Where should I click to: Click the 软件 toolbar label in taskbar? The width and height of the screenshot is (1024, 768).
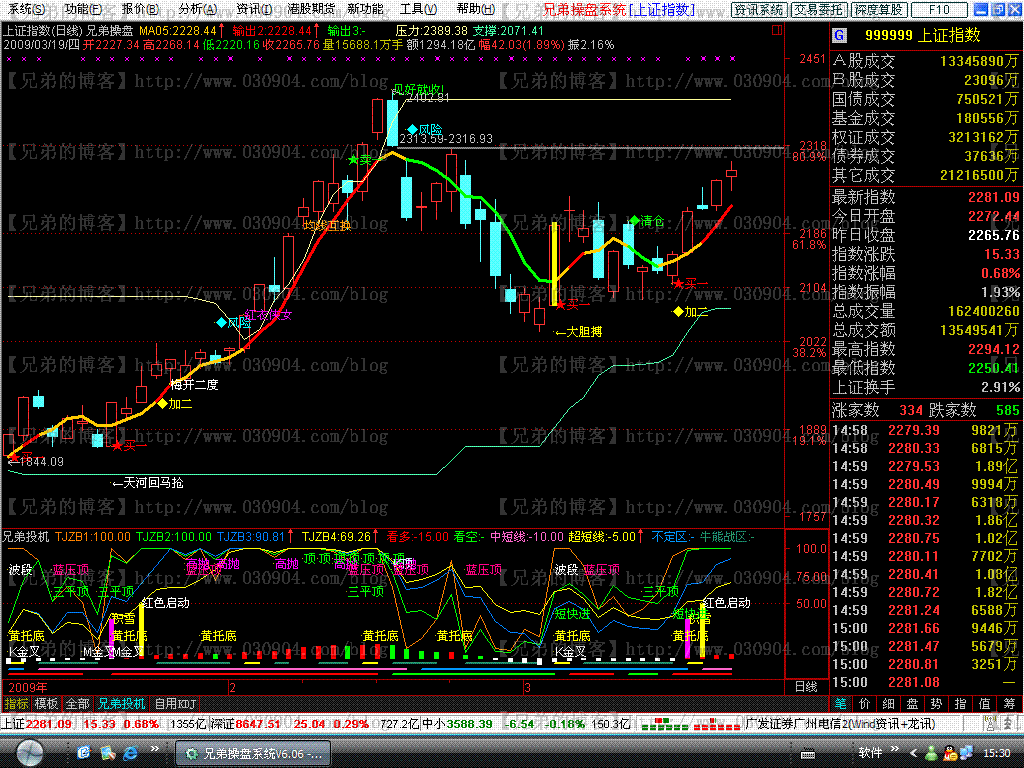871,753
